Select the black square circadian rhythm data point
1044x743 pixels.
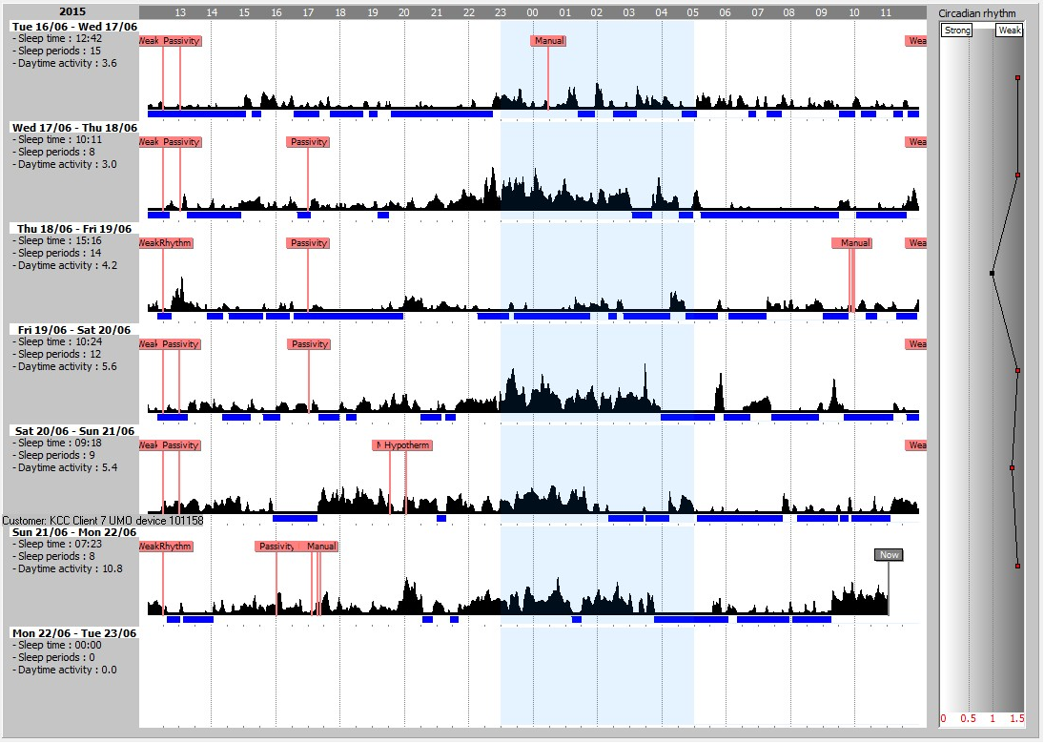click(992, 272)
